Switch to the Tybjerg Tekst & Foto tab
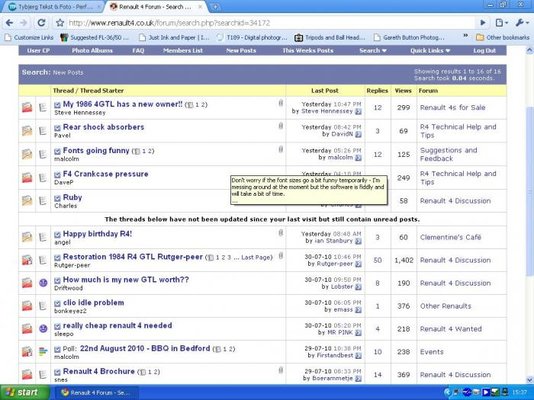This screenshot has width=534, height=400. pos(52,6)
